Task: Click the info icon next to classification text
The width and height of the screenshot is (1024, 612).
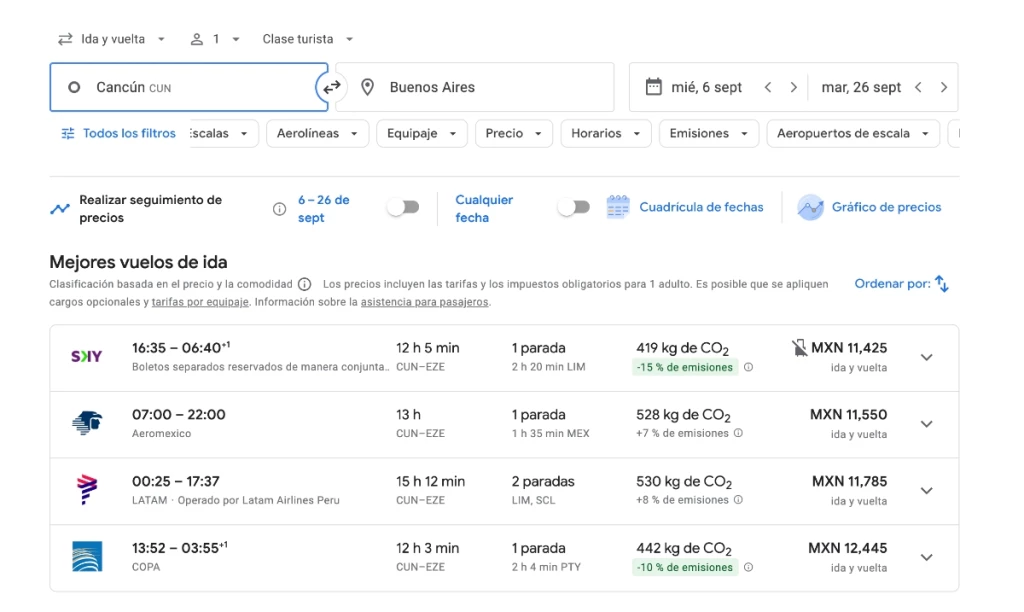Action: click(x=304, y=284)
